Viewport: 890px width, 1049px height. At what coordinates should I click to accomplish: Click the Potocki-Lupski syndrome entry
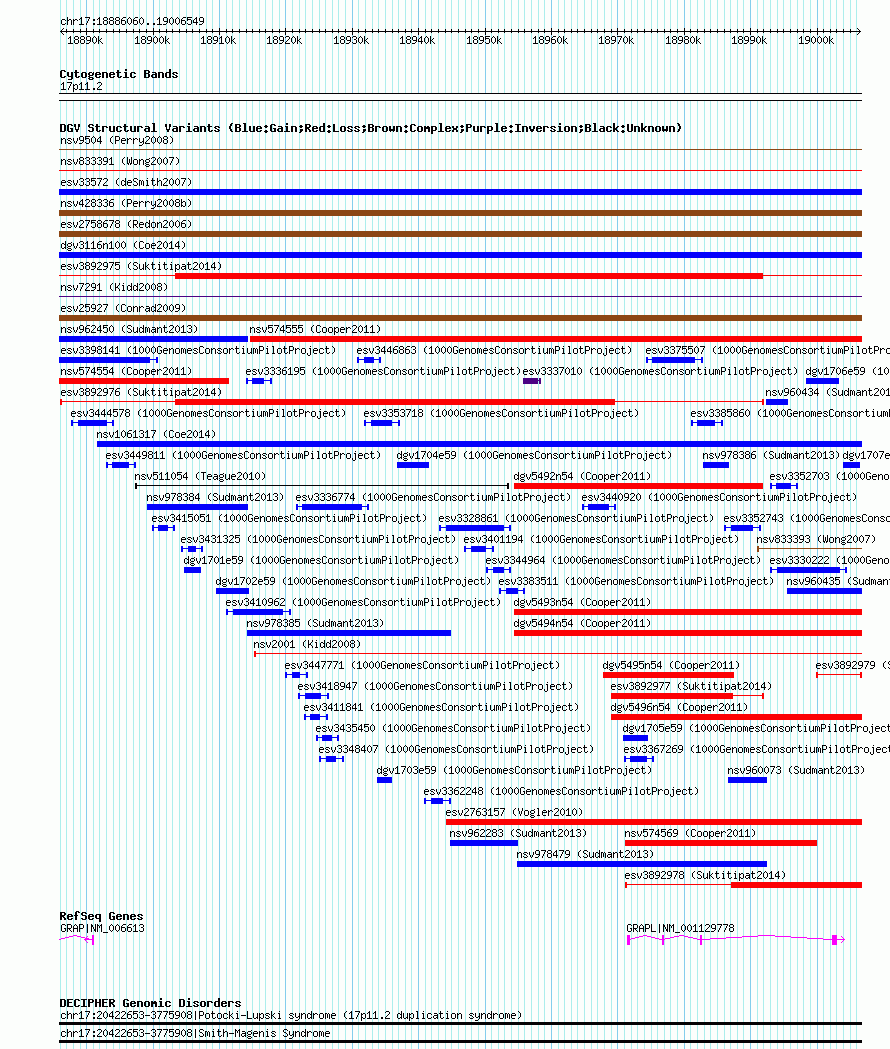[x=291, y=1016]
